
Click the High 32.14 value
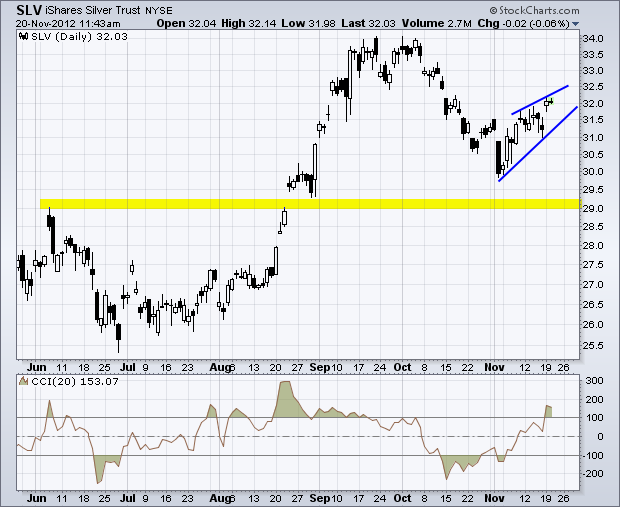(x=248, y=23)
